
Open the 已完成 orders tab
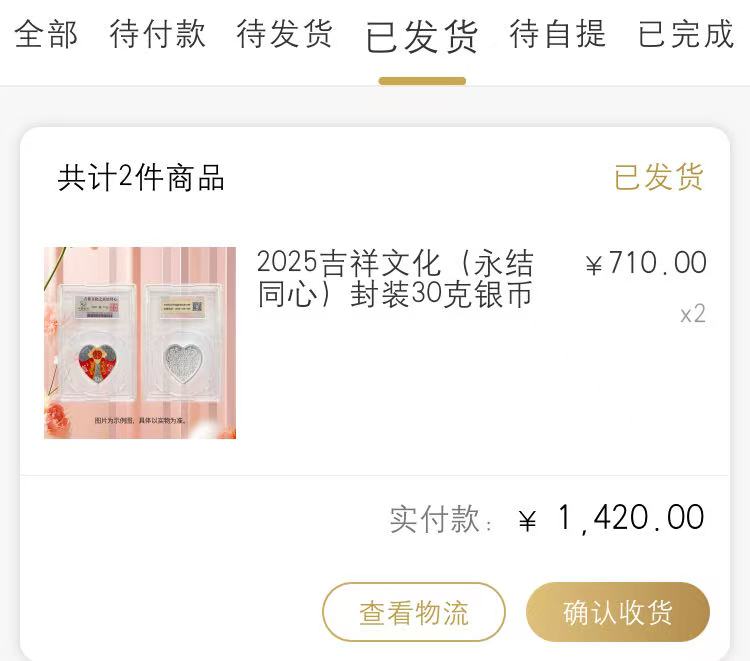click(686, 34)
